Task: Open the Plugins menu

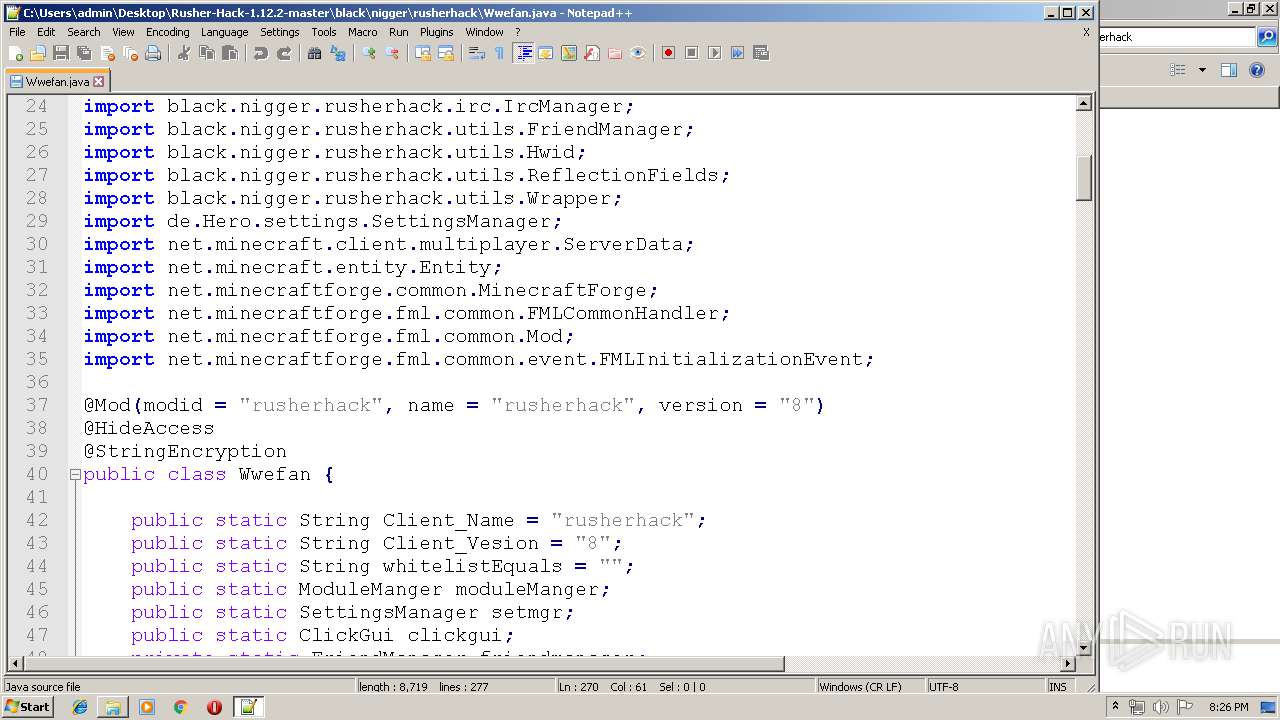Action: click(x=436, y=32)
